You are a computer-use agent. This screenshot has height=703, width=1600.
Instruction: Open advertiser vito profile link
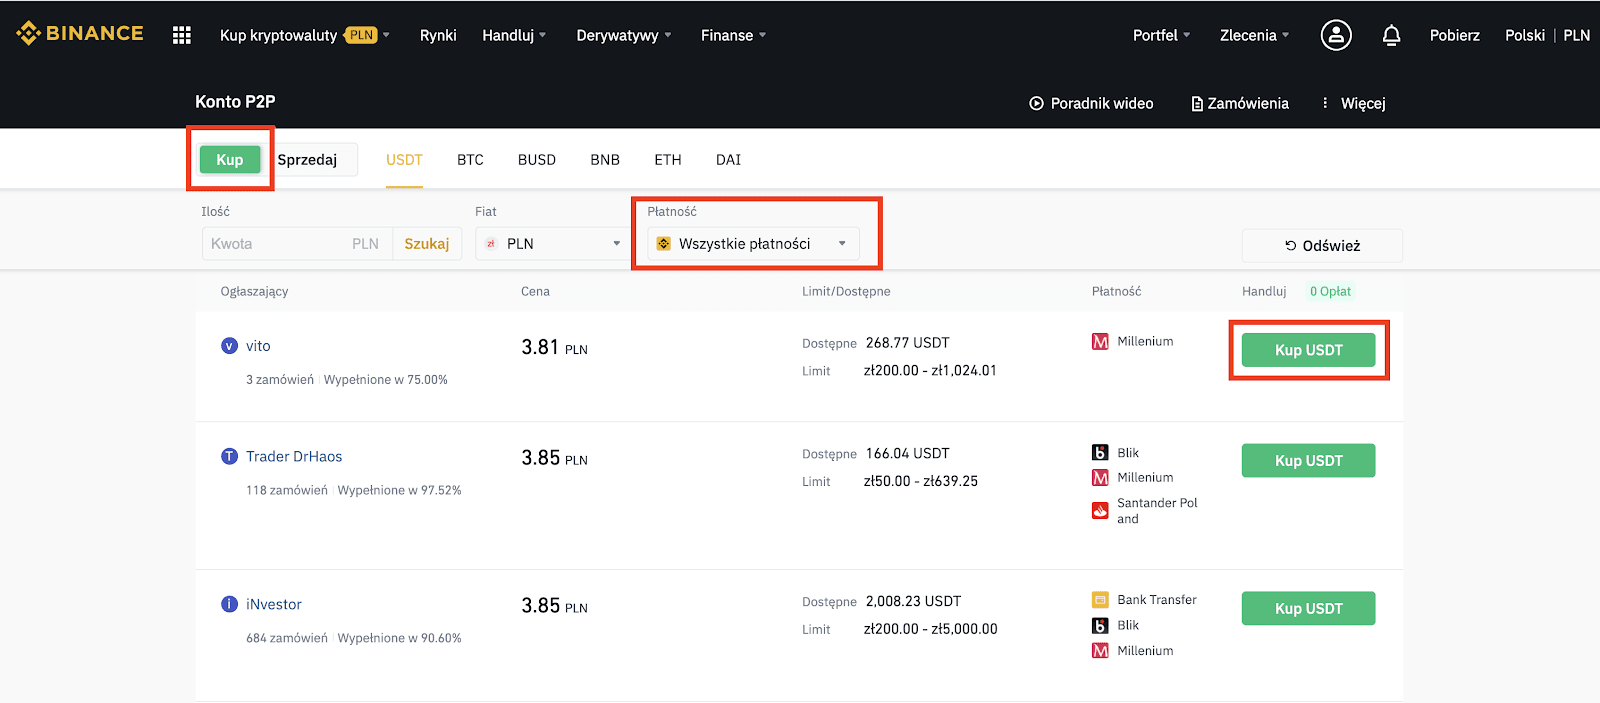(258, 346)
